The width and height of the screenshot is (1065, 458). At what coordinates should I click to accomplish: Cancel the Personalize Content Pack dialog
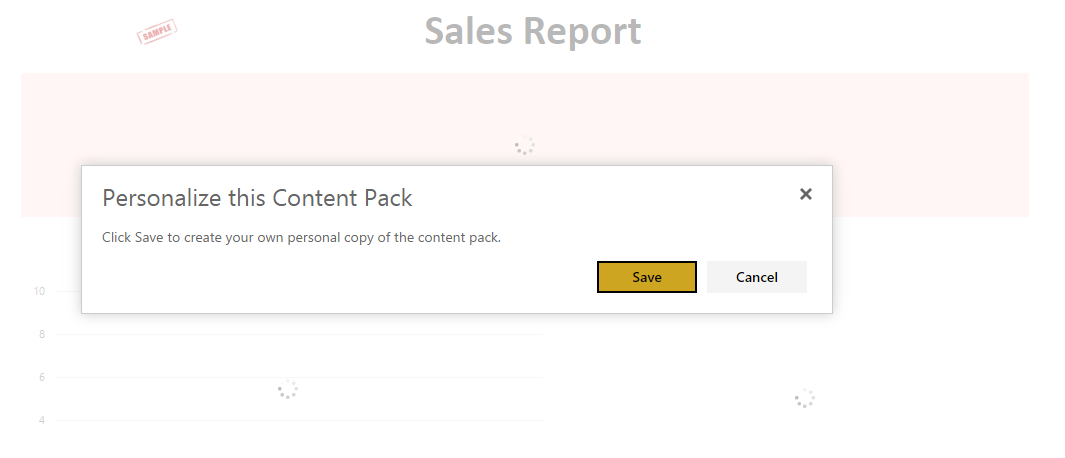[757, 277]
